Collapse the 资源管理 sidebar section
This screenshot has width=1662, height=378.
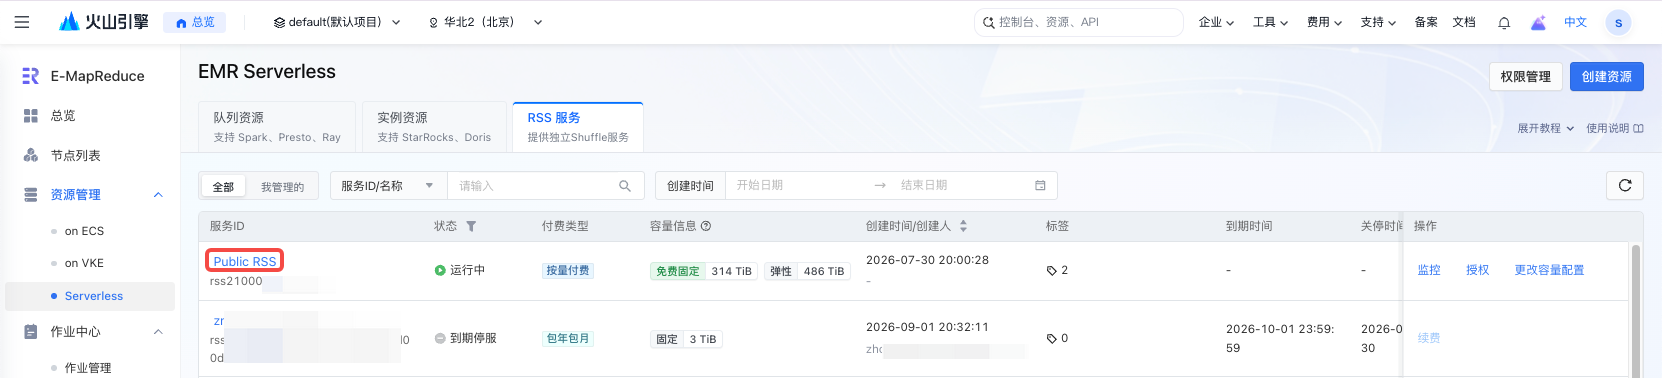click(x=158, y=195)
